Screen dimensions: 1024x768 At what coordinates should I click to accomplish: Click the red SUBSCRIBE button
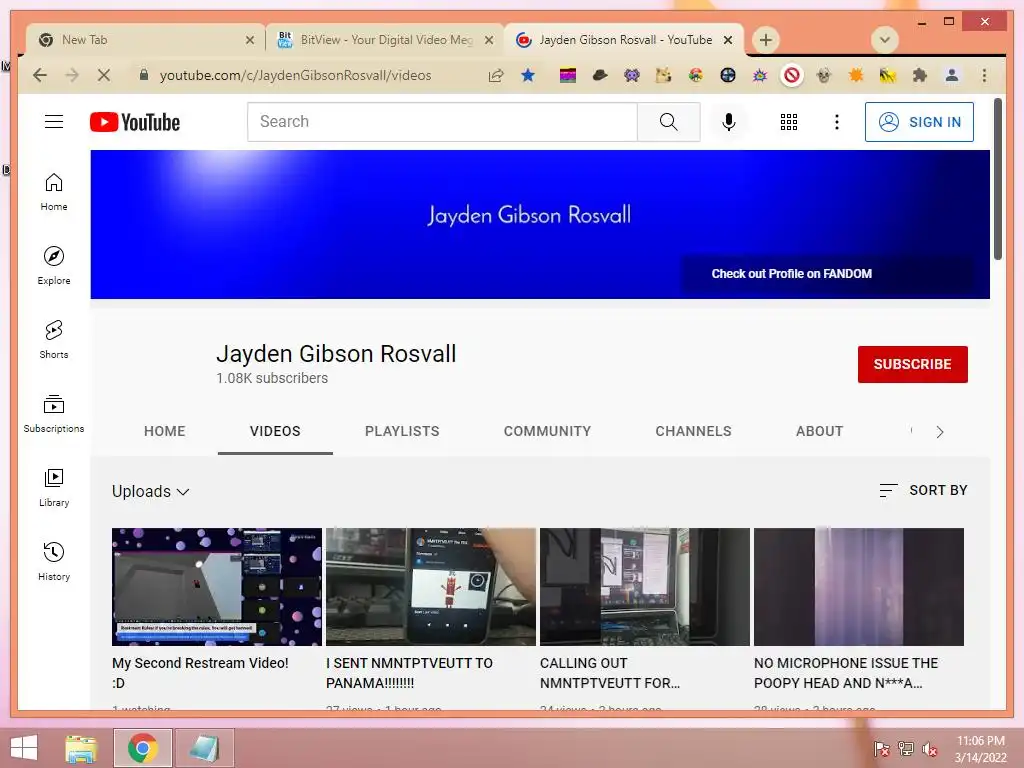[912, 364]
